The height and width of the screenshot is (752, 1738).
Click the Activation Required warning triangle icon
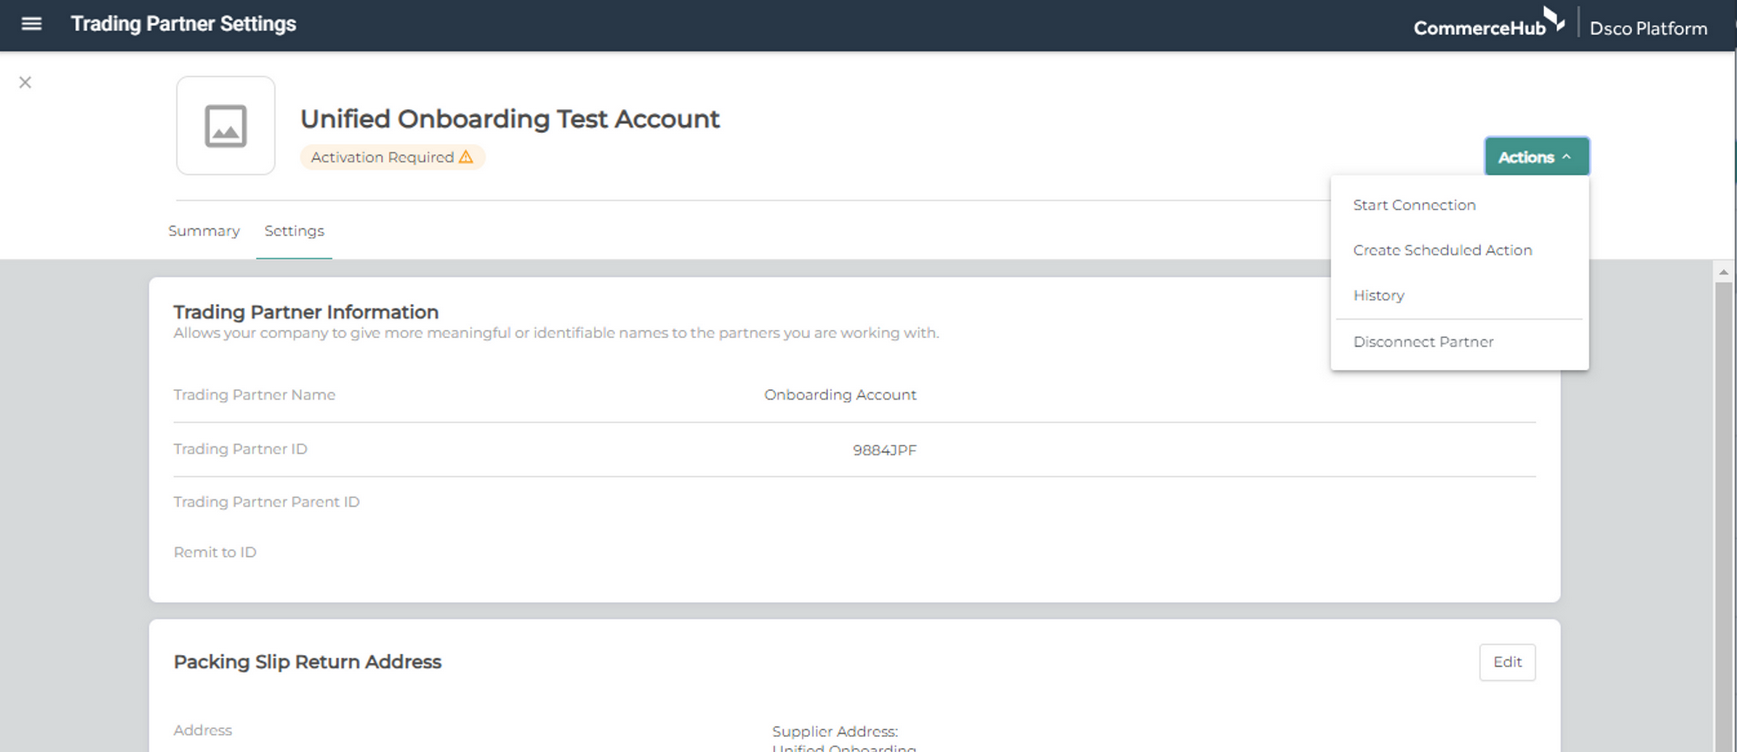pos(466,157)
